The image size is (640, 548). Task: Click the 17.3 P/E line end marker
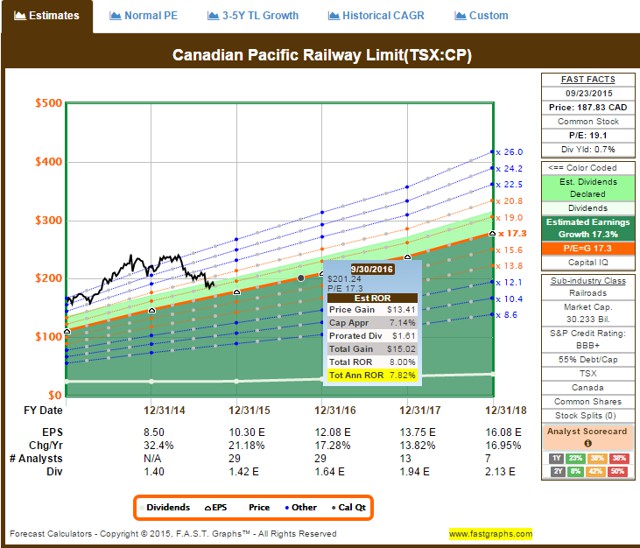click(492, 233)
